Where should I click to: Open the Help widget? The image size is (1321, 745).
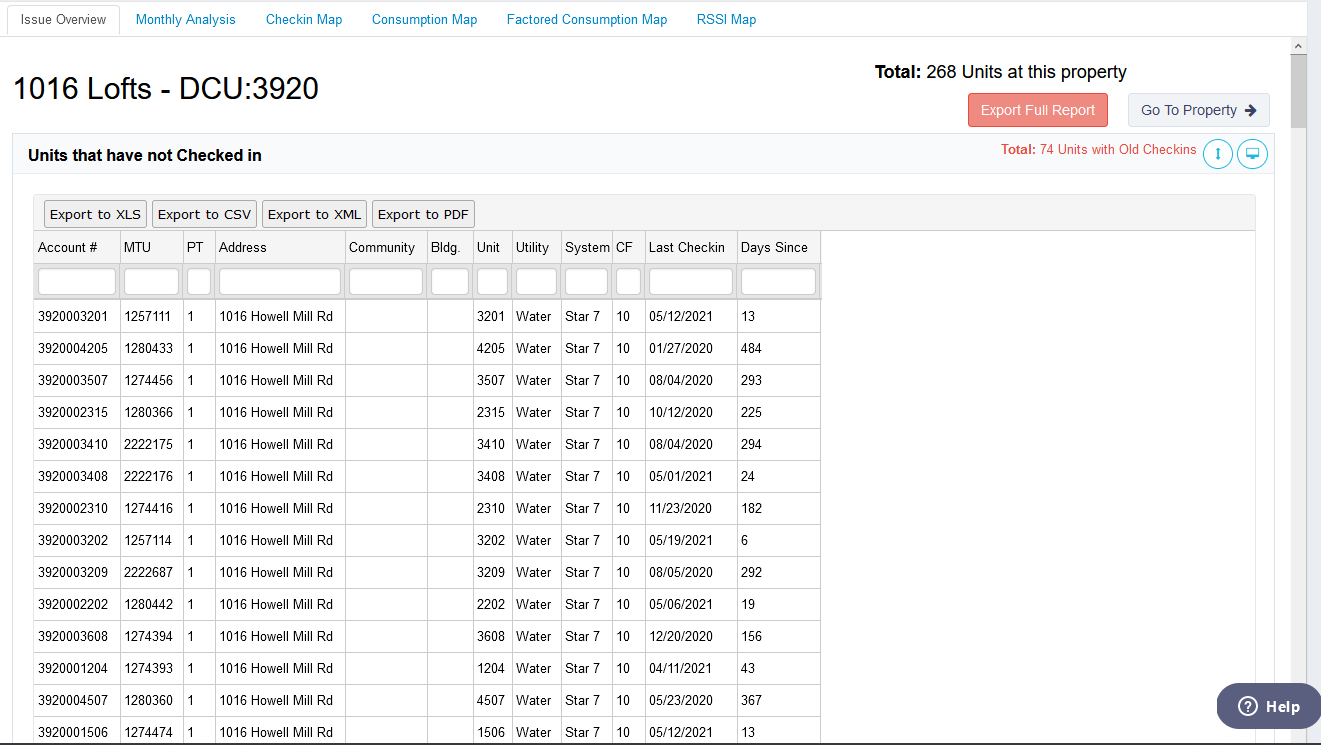pyautogui.click(x=1268, y=706)
